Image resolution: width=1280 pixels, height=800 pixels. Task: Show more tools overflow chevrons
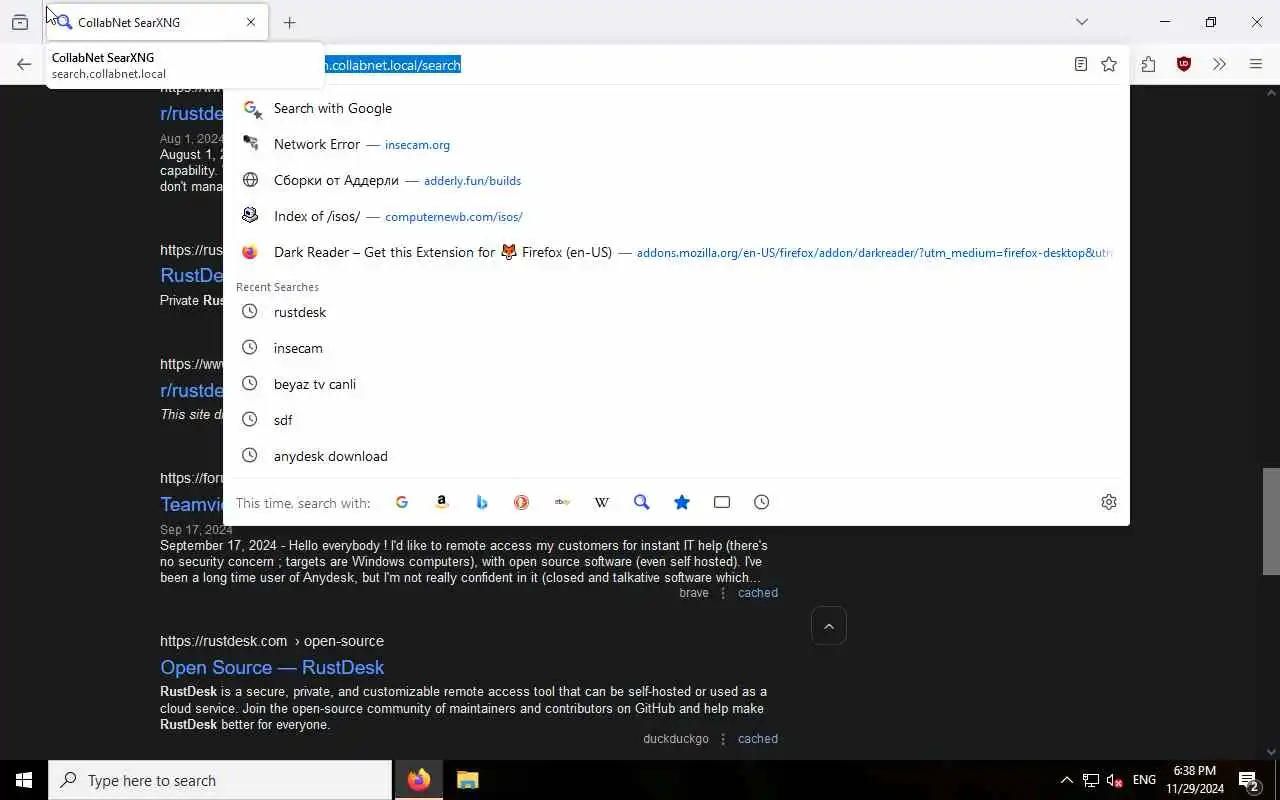pos(1219,64)
